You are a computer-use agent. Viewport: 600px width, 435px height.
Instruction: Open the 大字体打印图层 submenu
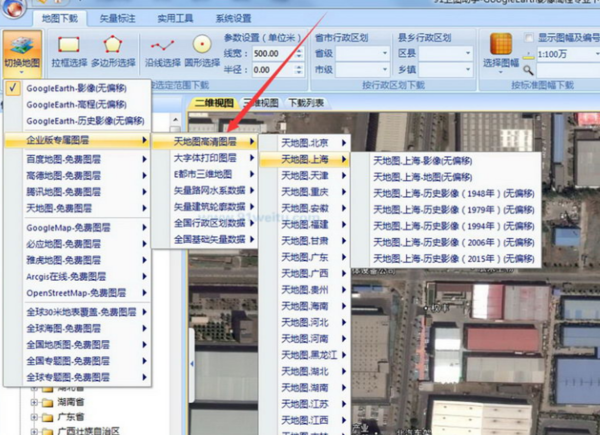205,158
